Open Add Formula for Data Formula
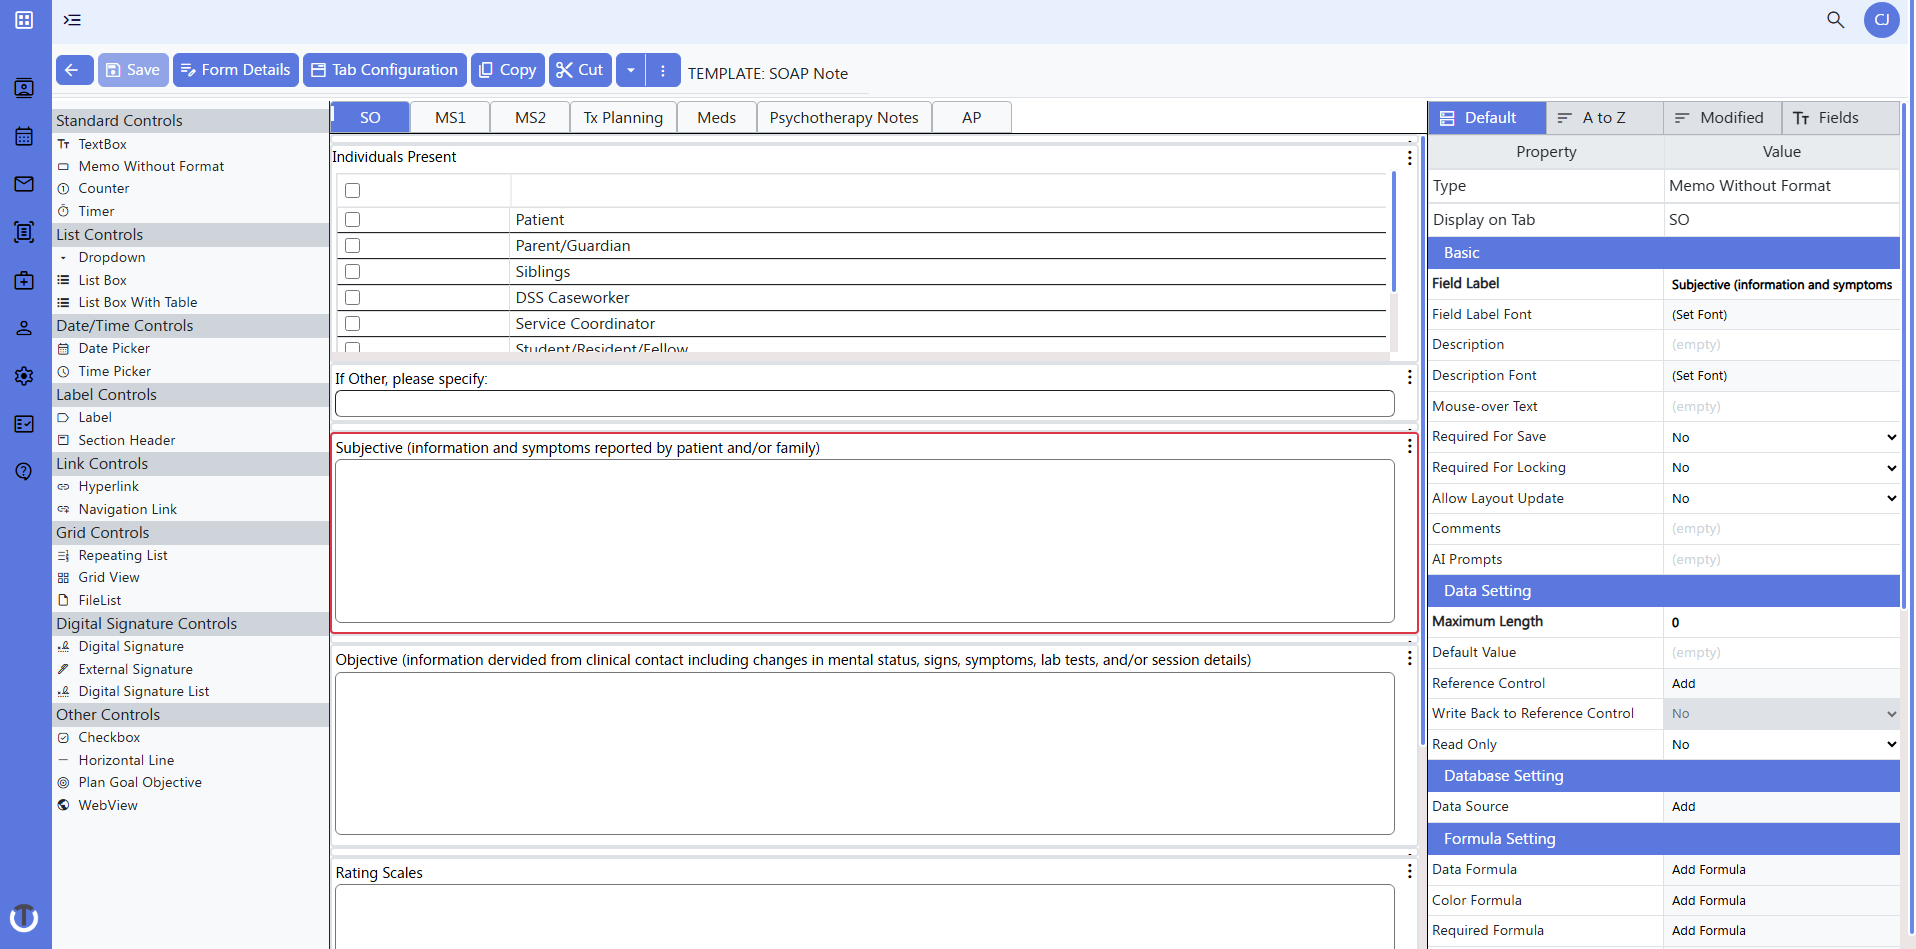Screen dimensions: 1916x949 click(x=1709, y=869)
